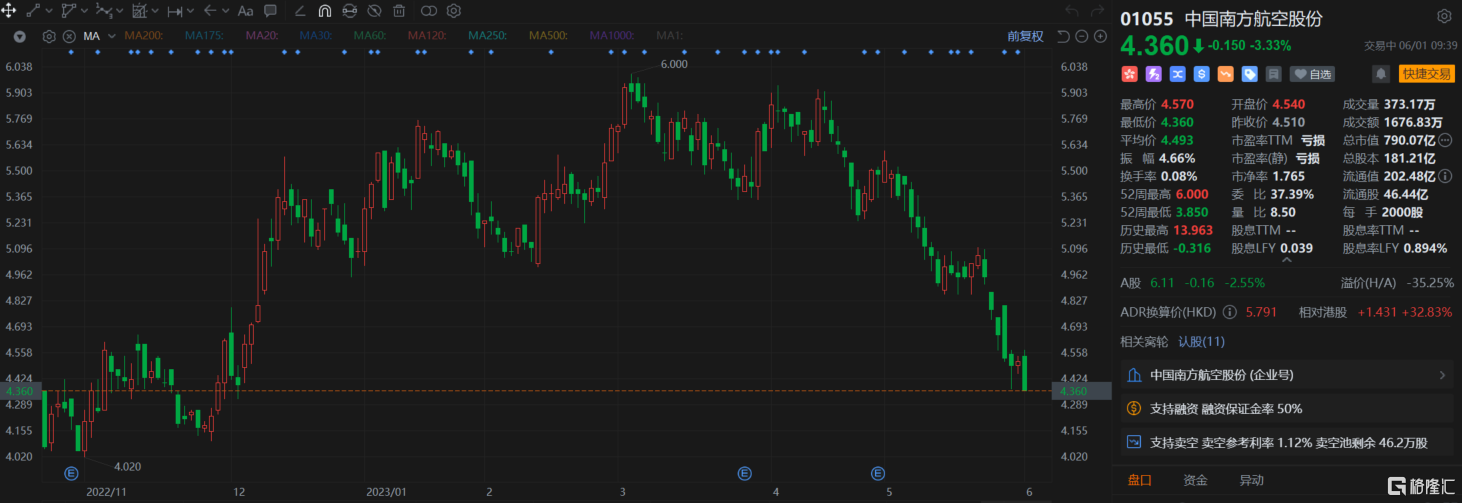Collapse the indicator legend triangle

tap(20, 37)
